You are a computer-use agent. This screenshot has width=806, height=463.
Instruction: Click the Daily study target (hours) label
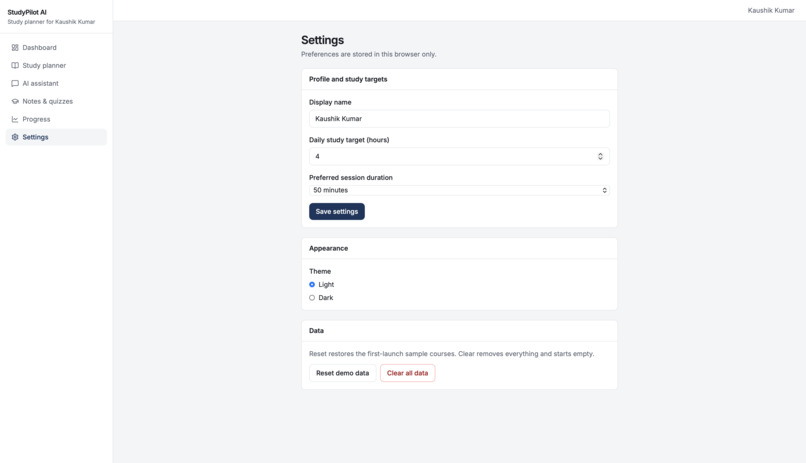[349, 140]
